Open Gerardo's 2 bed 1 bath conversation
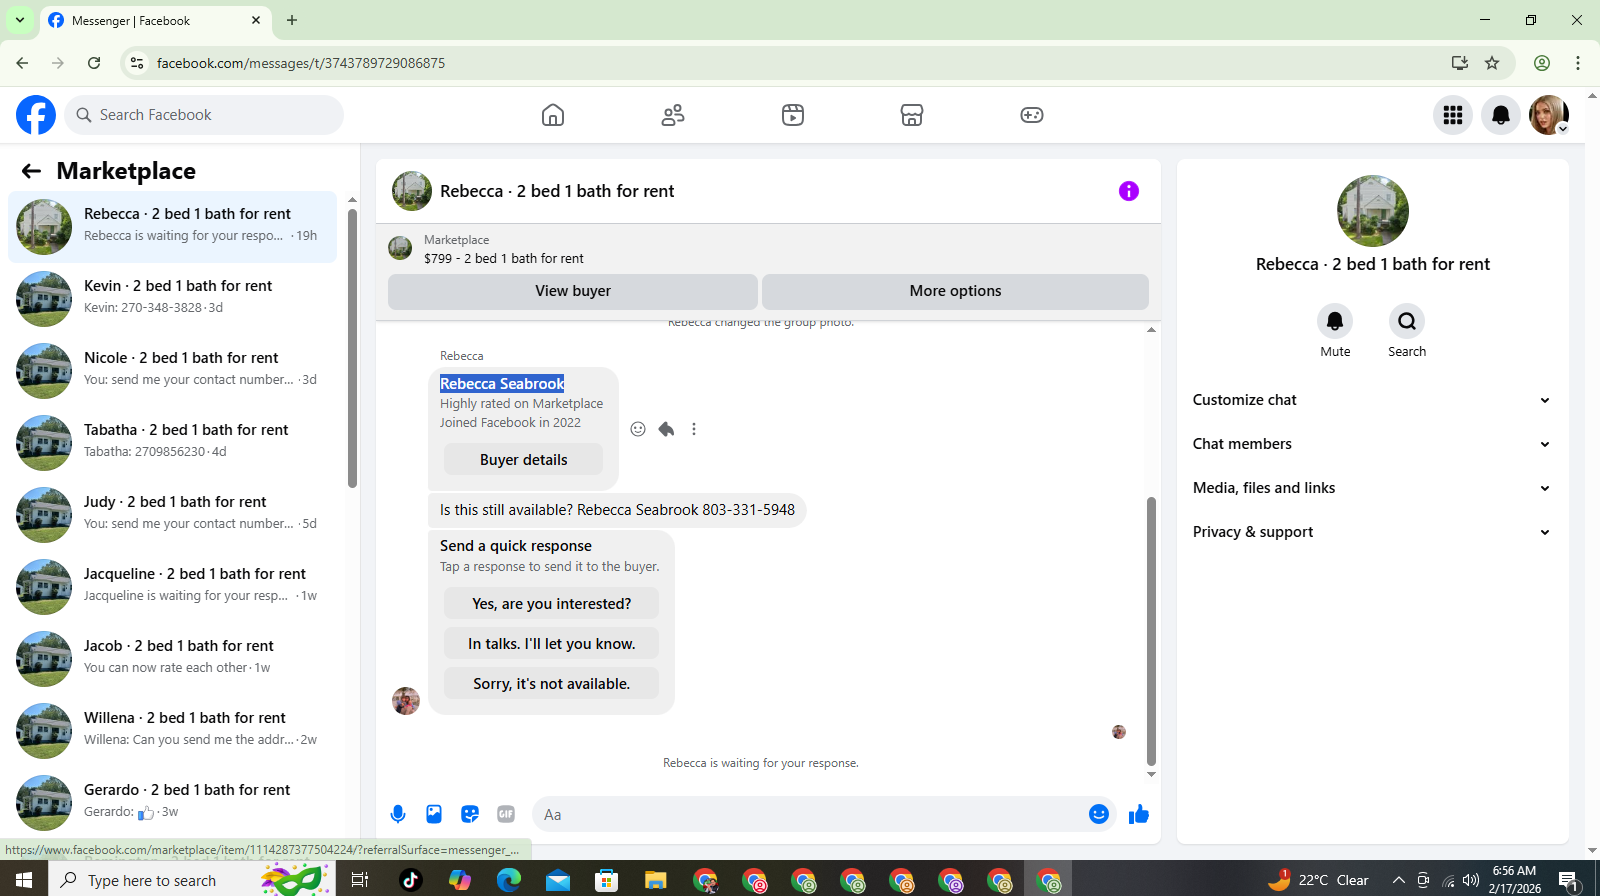1600x896 pixels. (x=173, y=803)
